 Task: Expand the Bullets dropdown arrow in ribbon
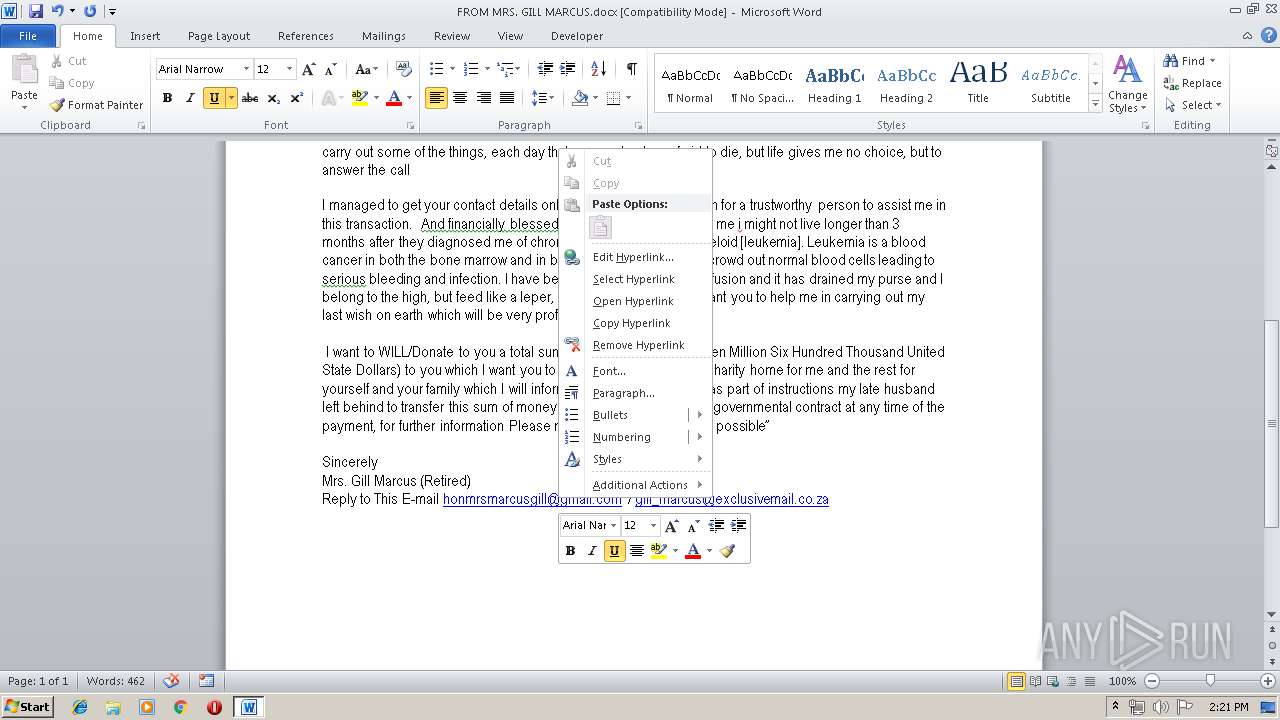pyautogui.click(x=452, y=69)
